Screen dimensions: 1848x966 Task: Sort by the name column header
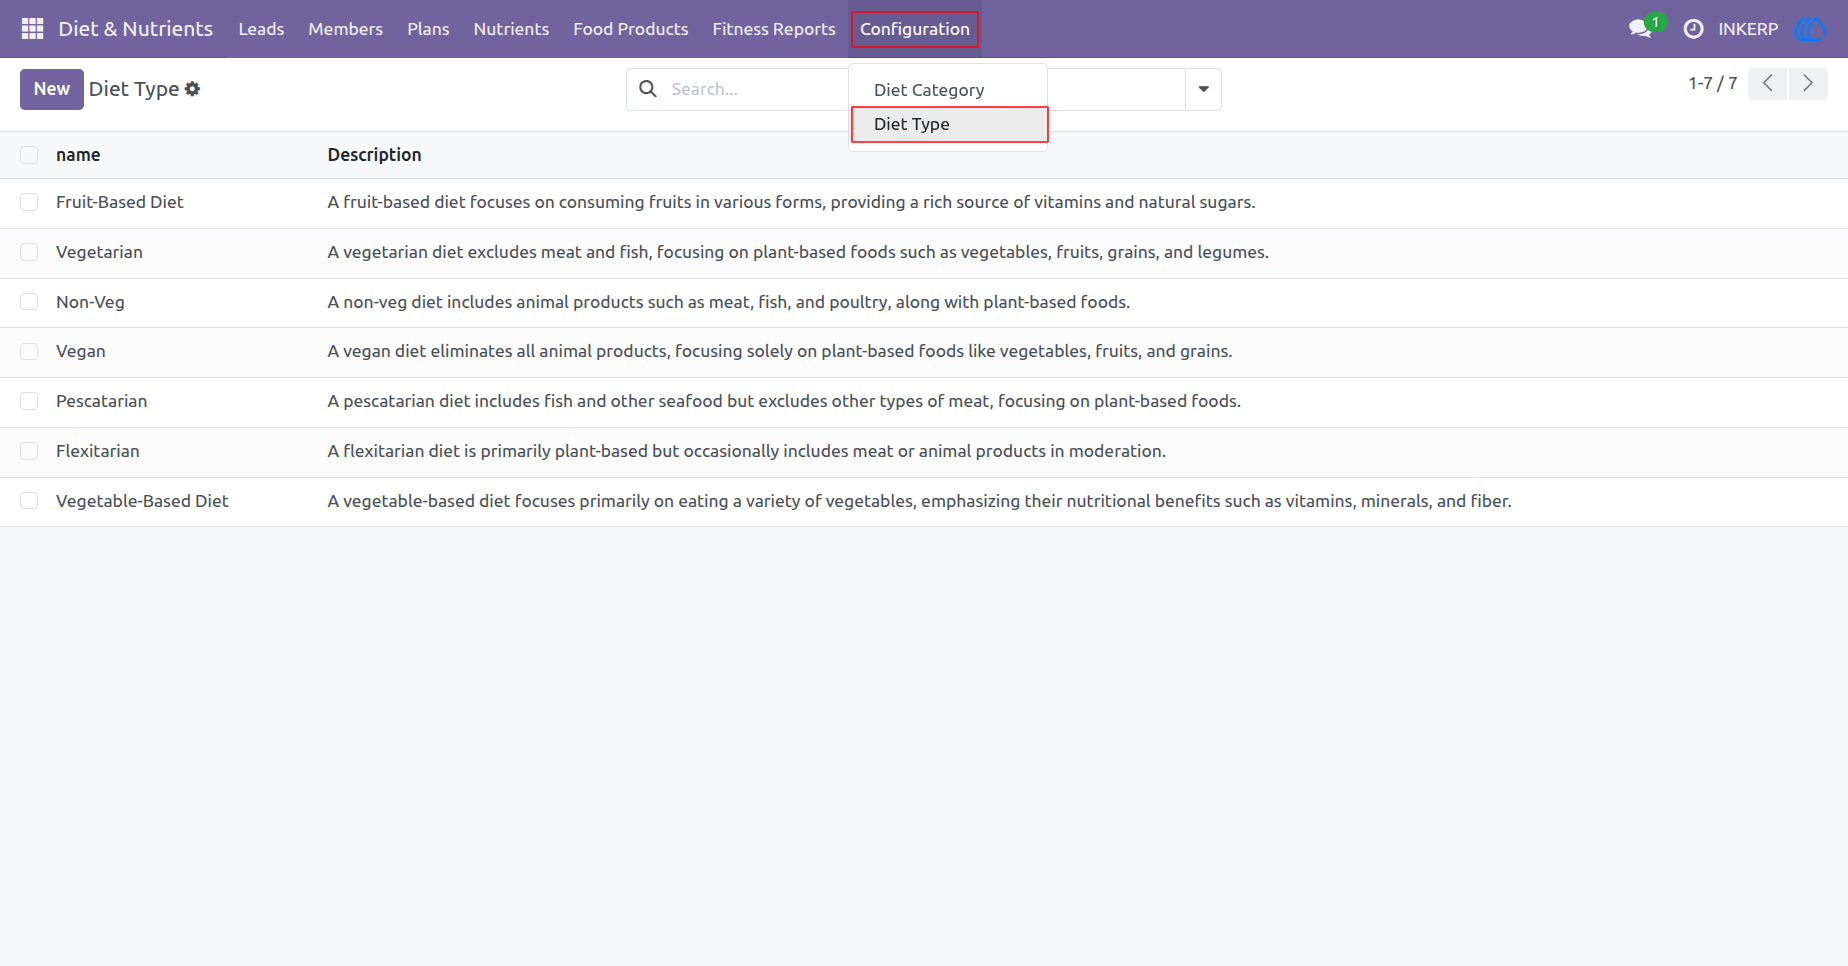click(x=78, y=155)
